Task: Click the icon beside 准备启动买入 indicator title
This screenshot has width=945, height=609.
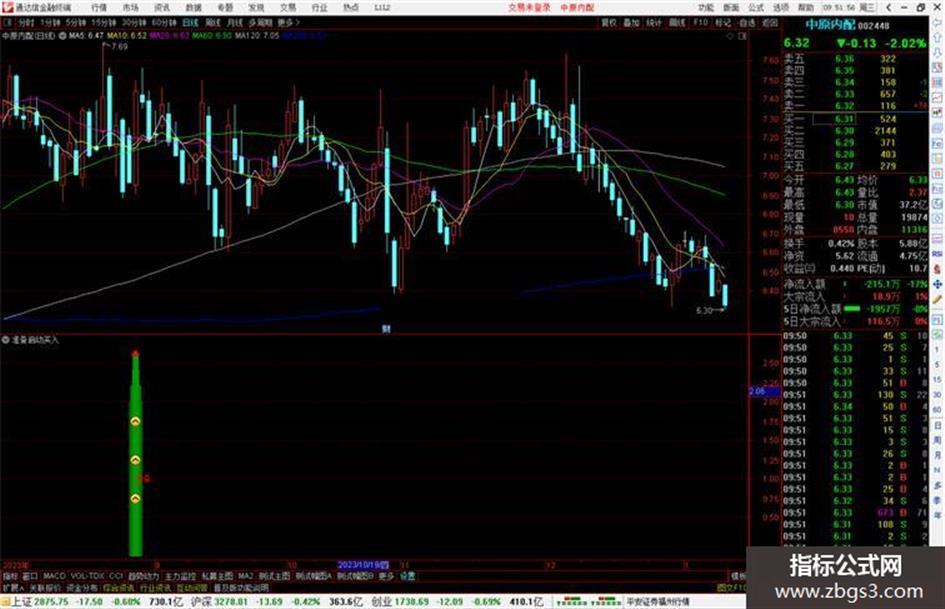Action: tap(5, 340)
